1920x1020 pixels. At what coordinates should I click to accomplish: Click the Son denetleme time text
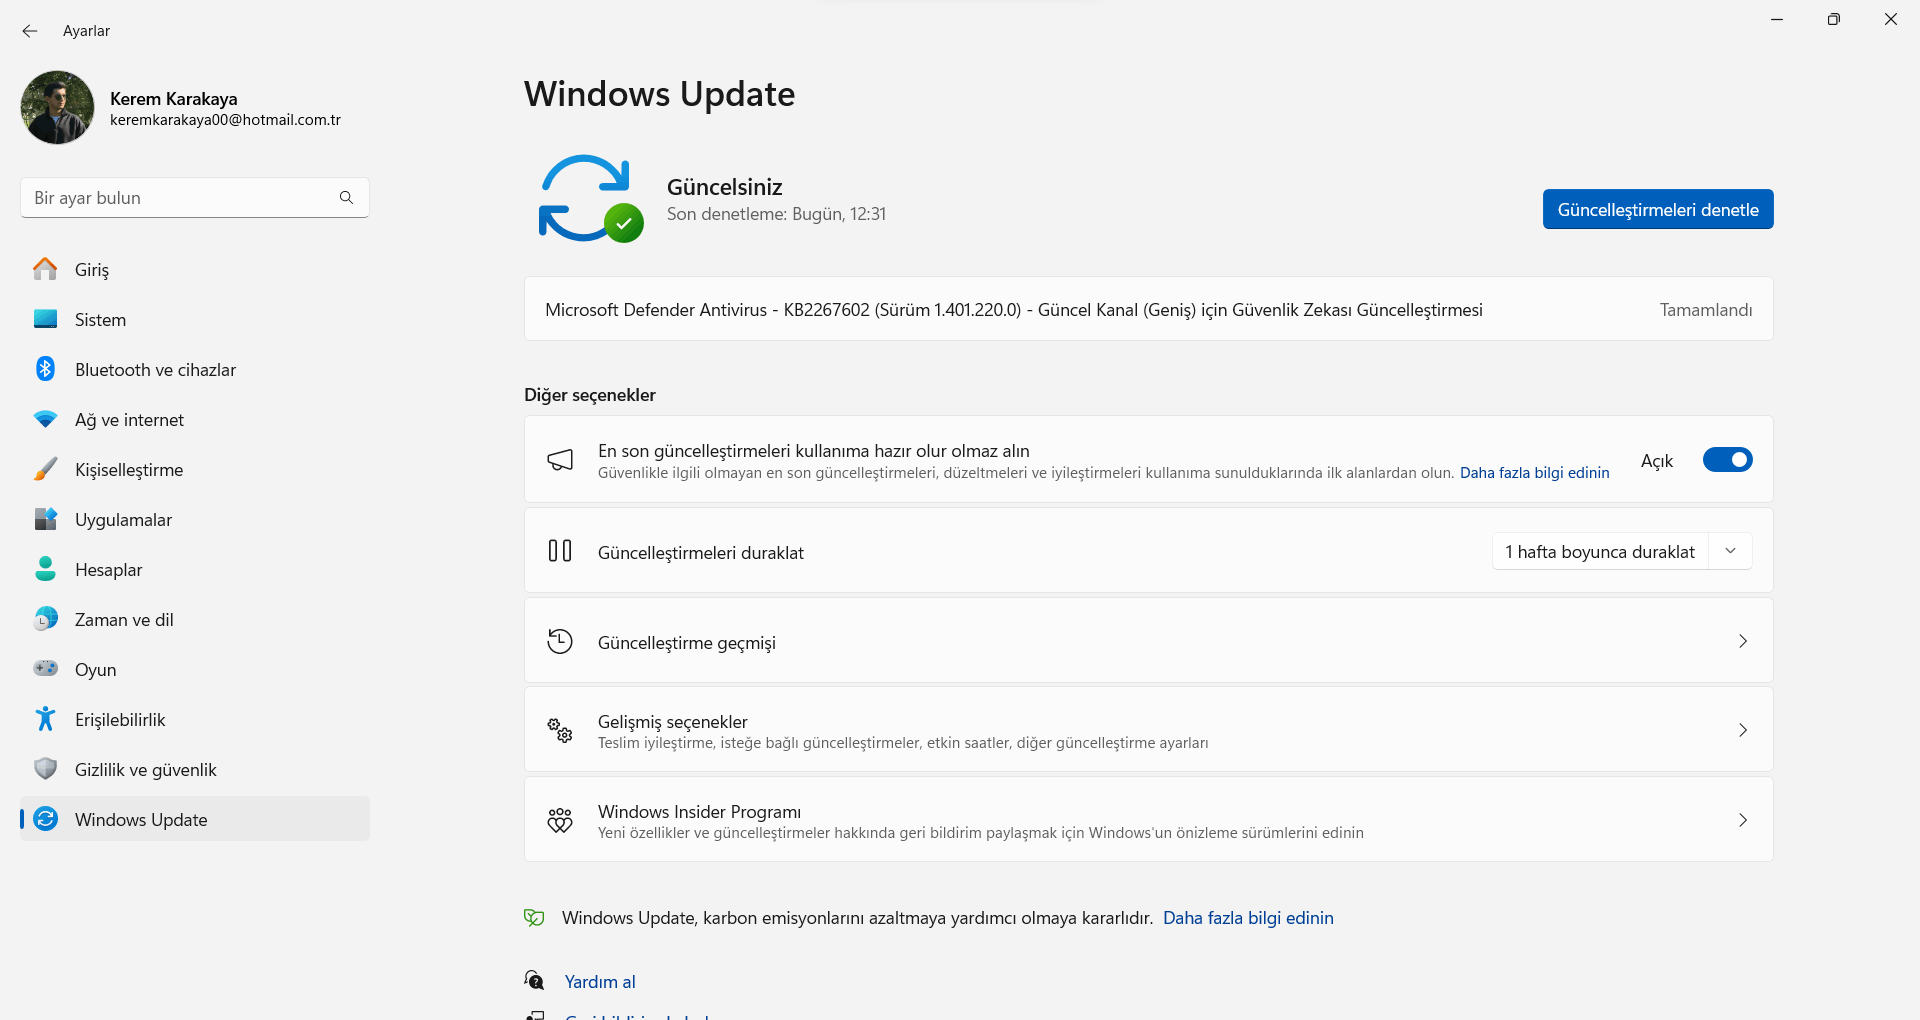[x=776, y=214]
